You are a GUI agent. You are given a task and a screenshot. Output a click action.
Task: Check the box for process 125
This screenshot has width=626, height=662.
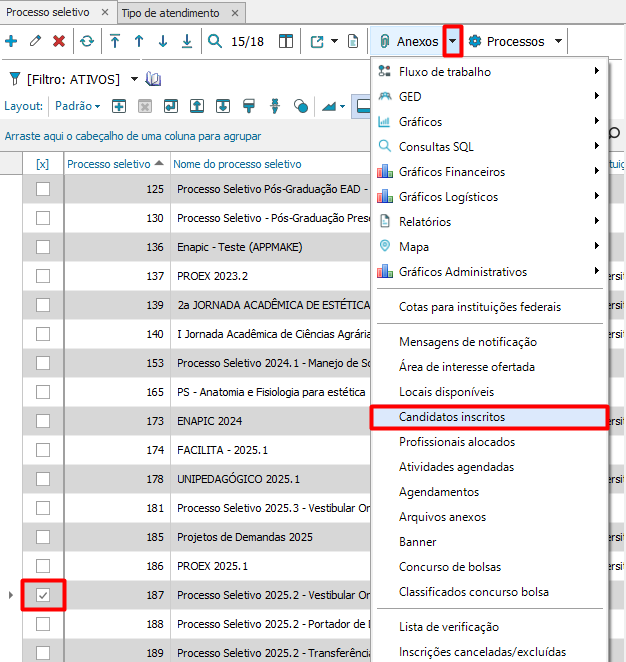[43, 189]
